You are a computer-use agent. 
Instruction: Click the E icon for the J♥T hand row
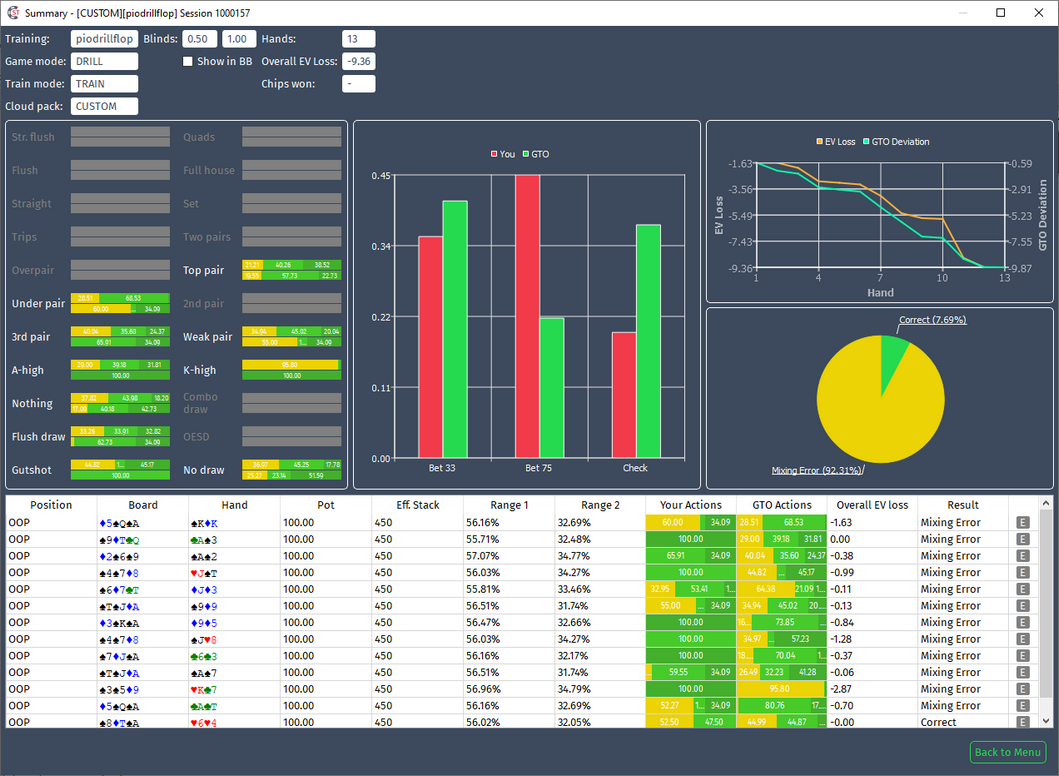click(x=1023, y=573)
